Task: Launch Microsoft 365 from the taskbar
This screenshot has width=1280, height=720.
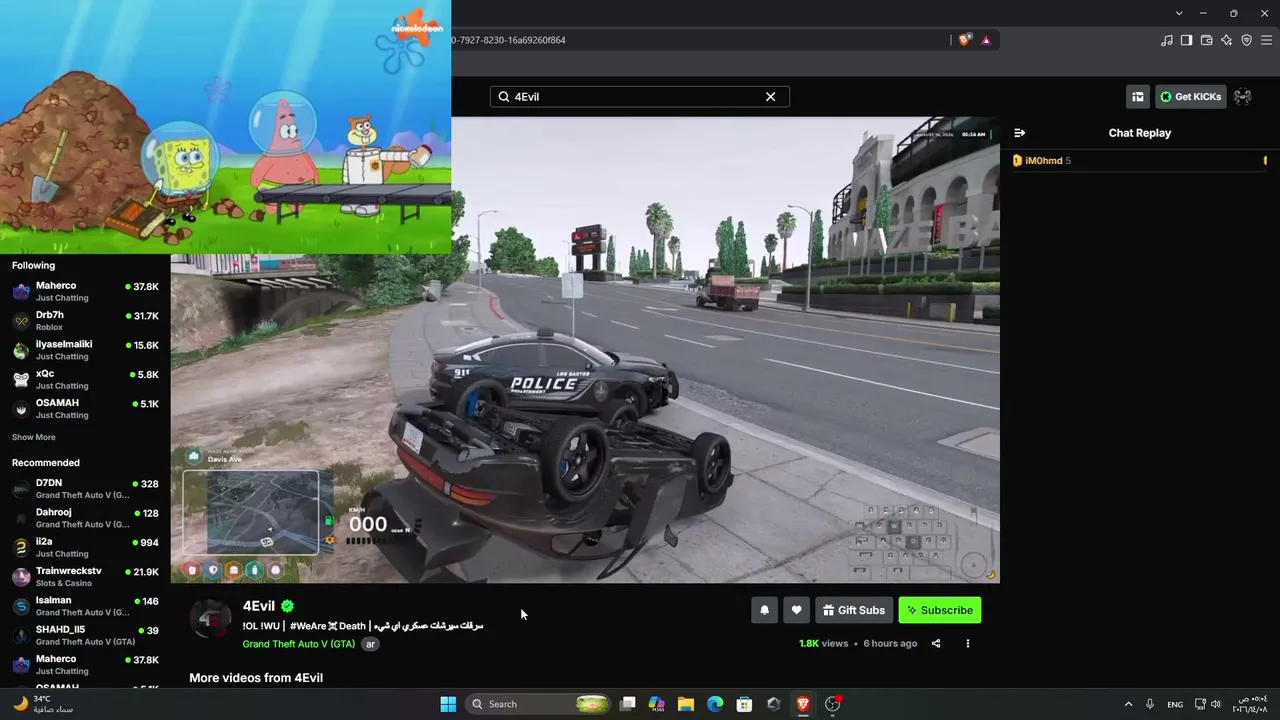Action: (x=657, y=704)
